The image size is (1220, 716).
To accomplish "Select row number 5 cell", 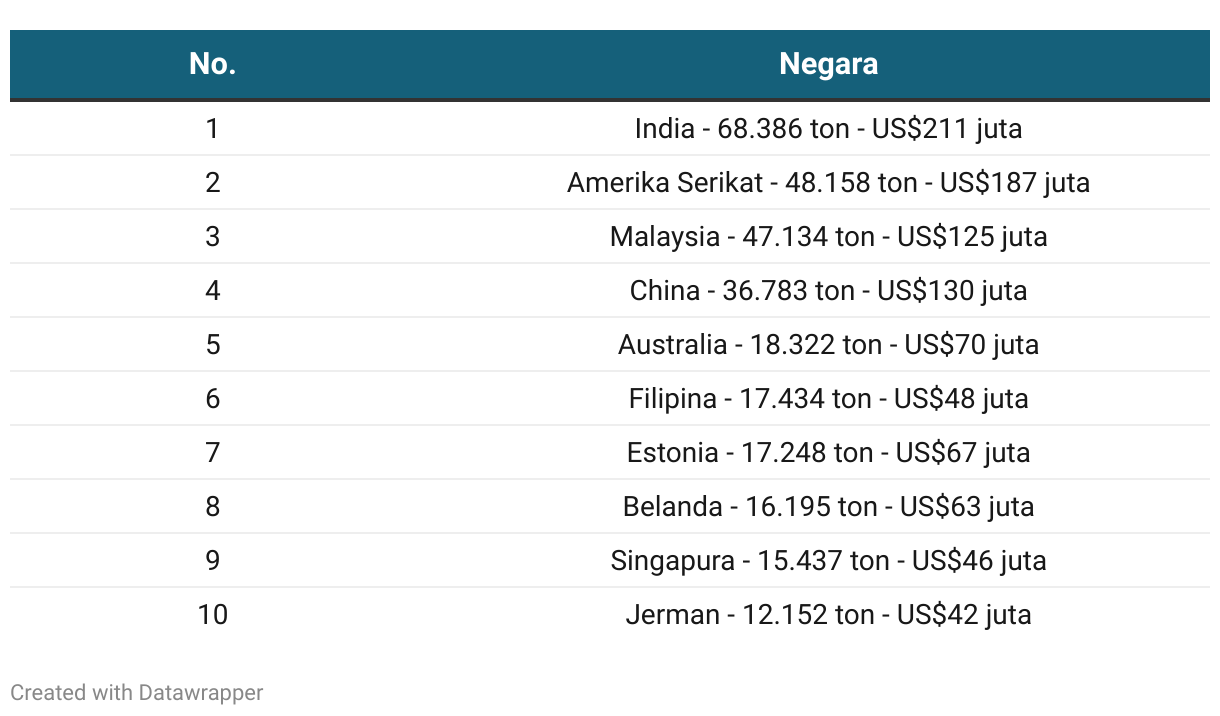I will (212, 345).
